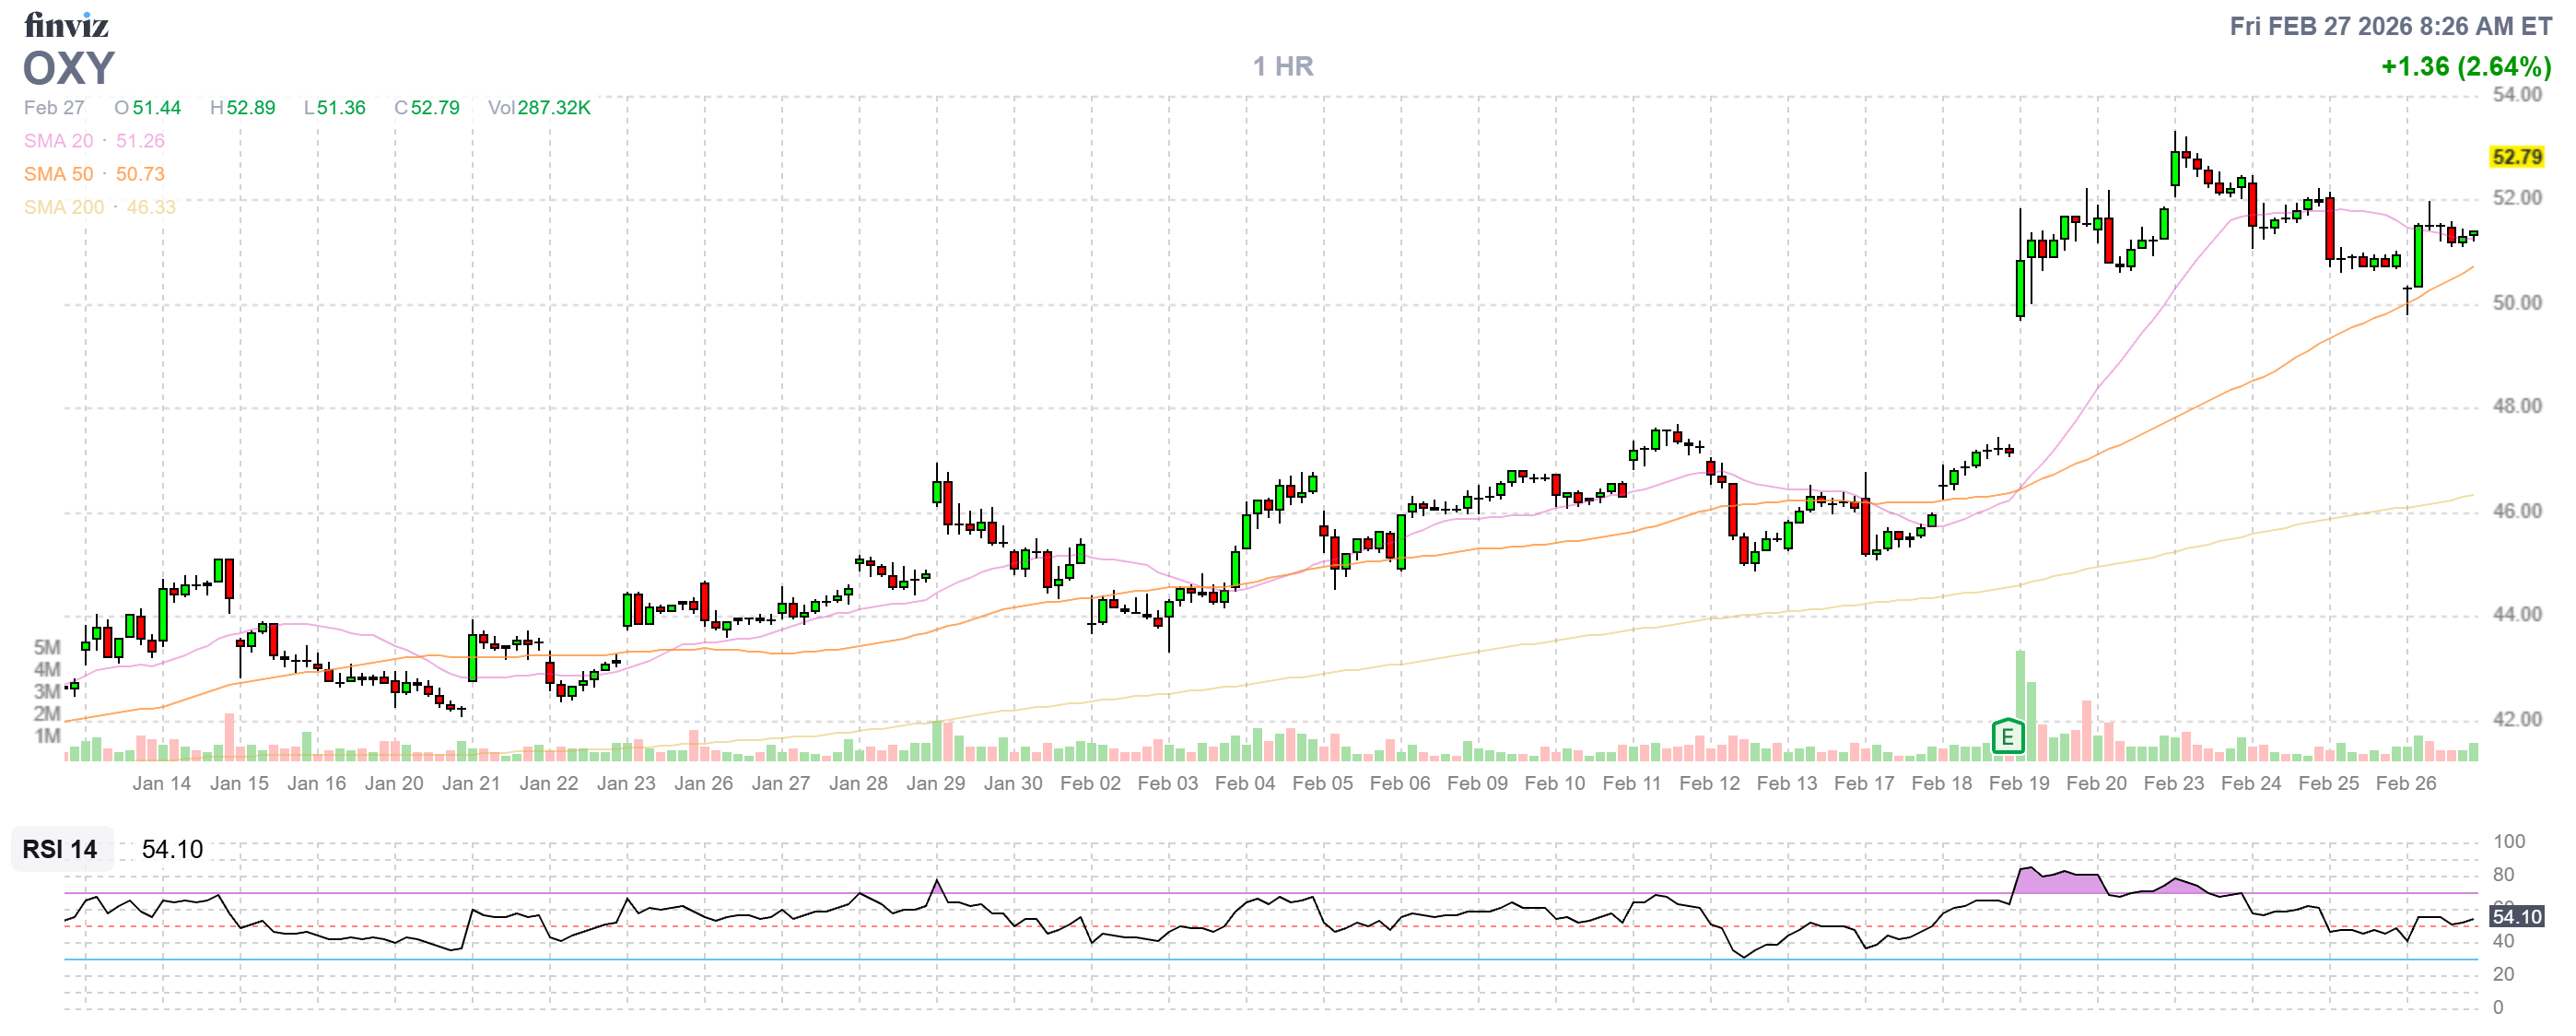Click the dark 54.10 RSI value tag
Screen dimensions: 2576x1036
tap(2516, 917)
